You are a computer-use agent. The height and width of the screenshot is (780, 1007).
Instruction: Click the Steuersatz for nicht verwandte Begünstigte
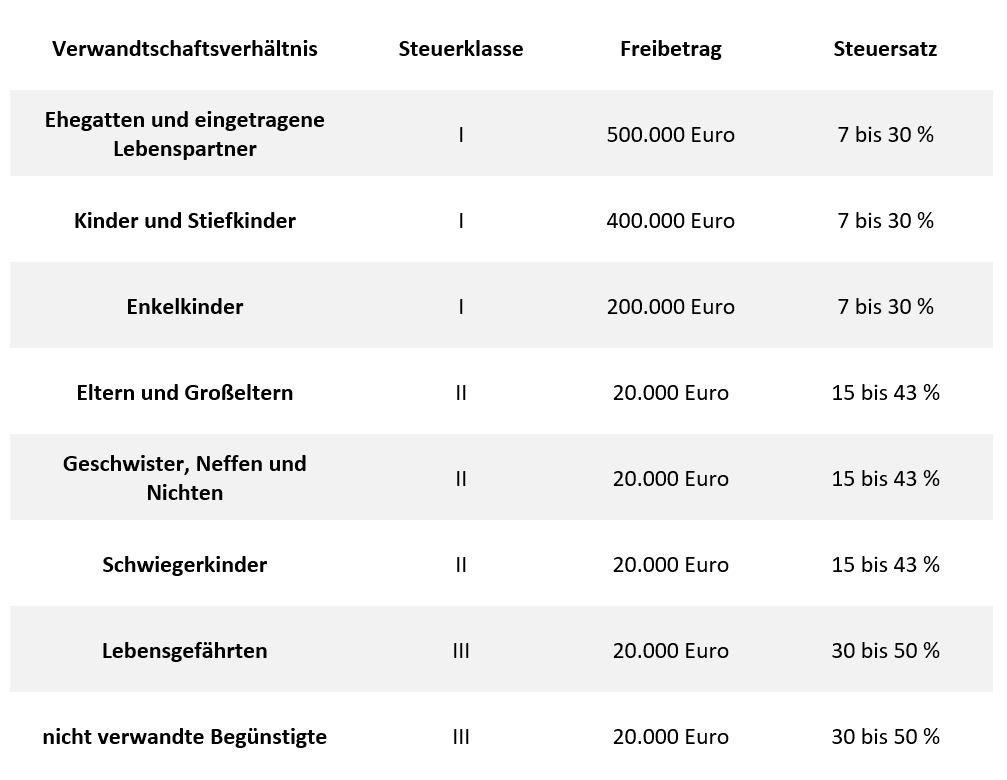tap(885, 737)
